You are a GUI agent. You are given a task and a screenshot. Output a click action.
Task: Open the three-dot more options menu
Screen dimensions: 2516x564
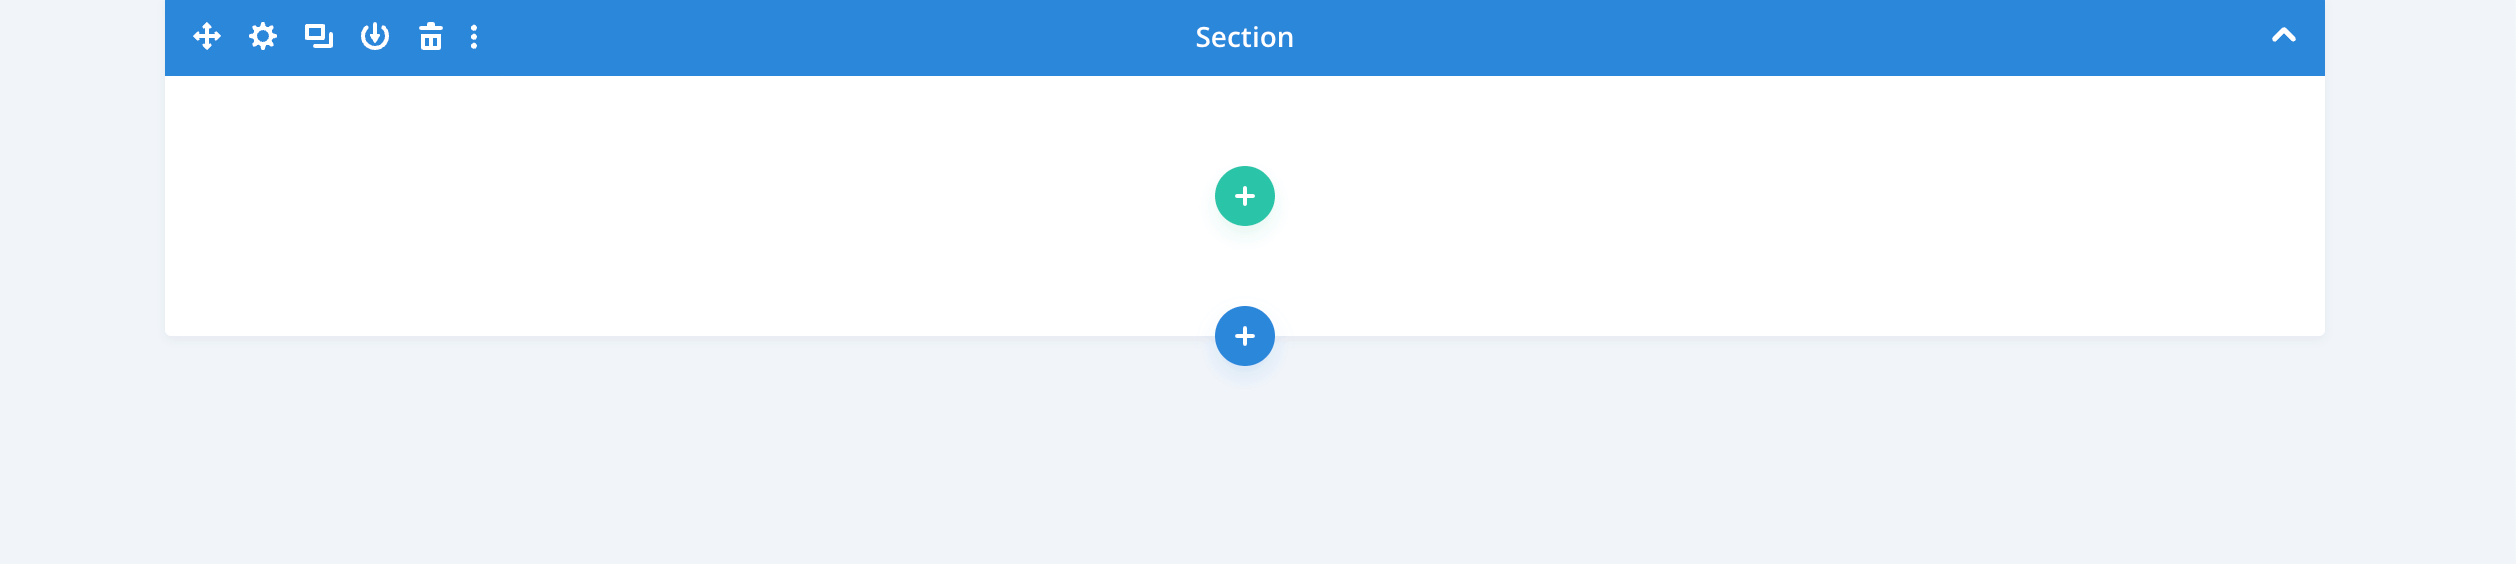pyautogui.click(x=474, y=37)
